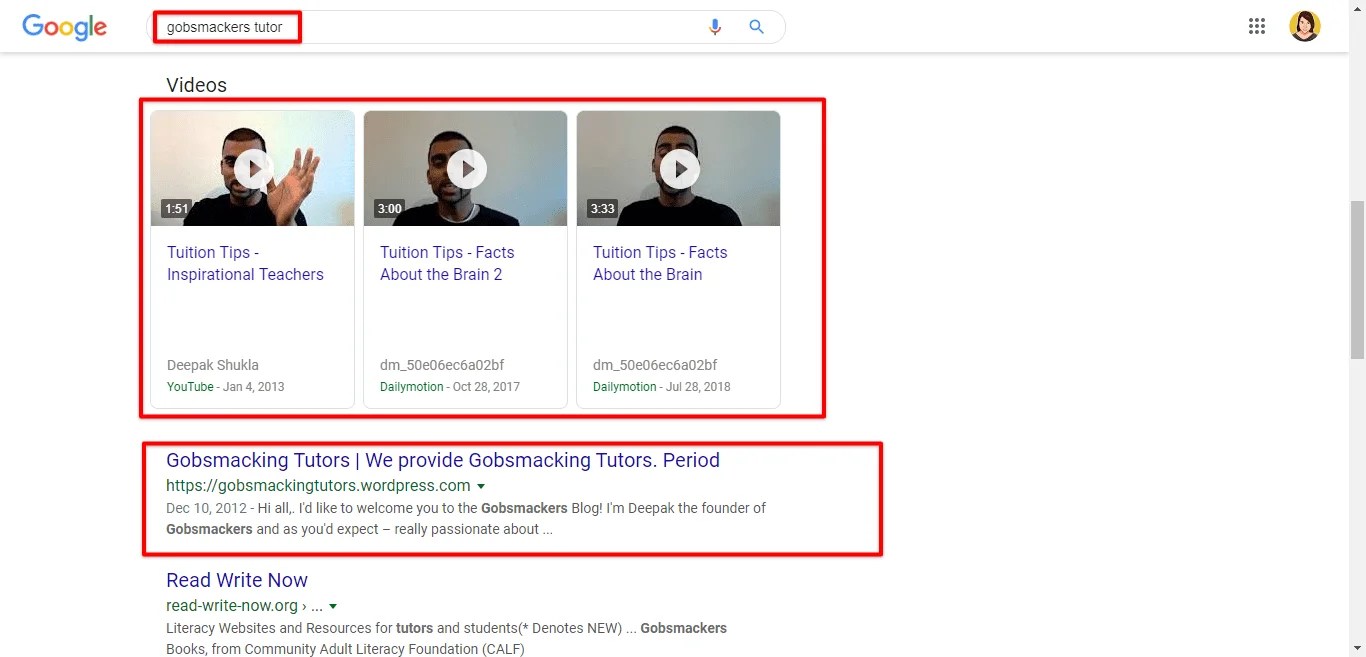Click the scrollbar up arrow
The width and height of the screenshot is (1366, 657).
point(1357,8)
